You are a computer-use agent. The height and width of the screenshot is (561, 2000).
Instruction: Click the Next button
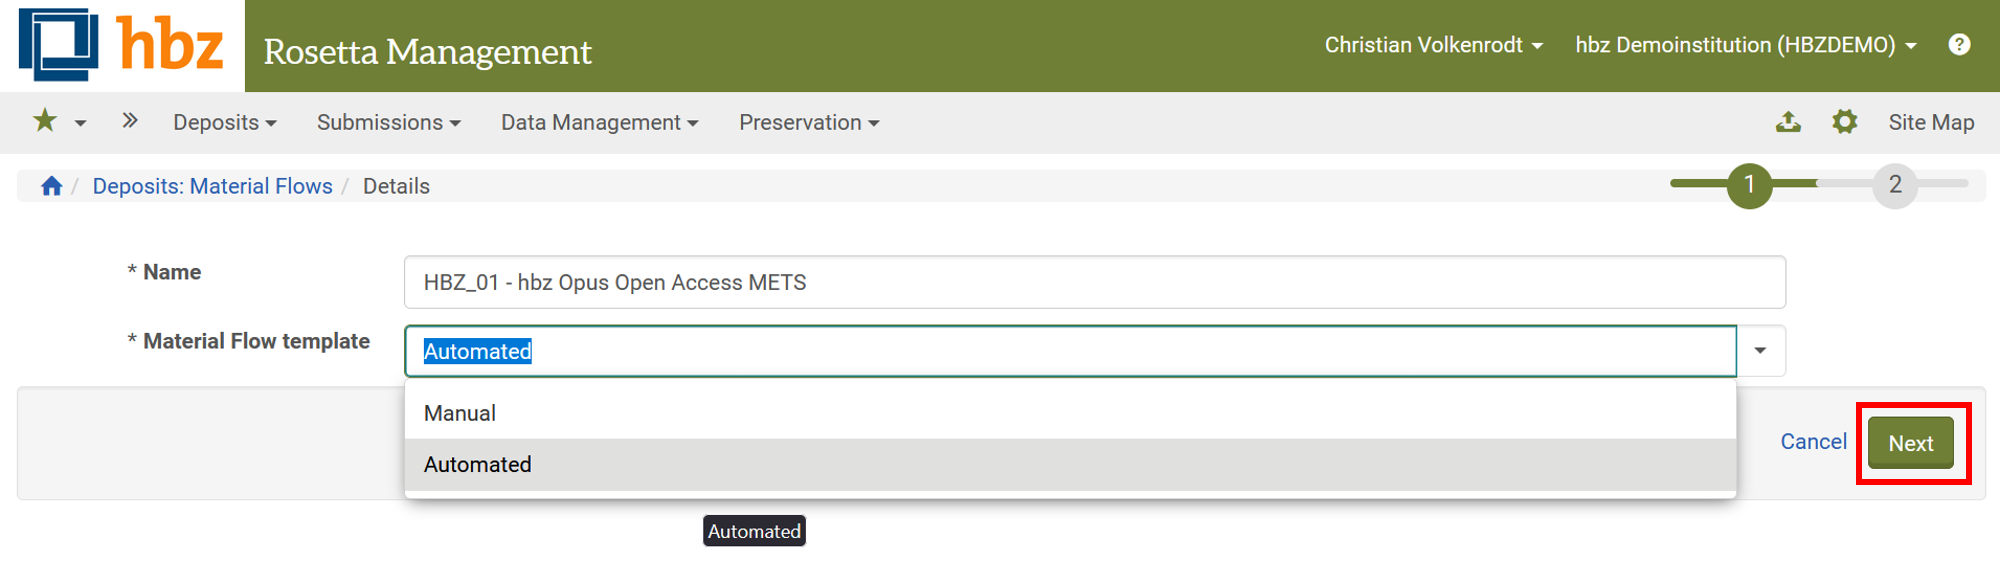(x=1910, y=443)
